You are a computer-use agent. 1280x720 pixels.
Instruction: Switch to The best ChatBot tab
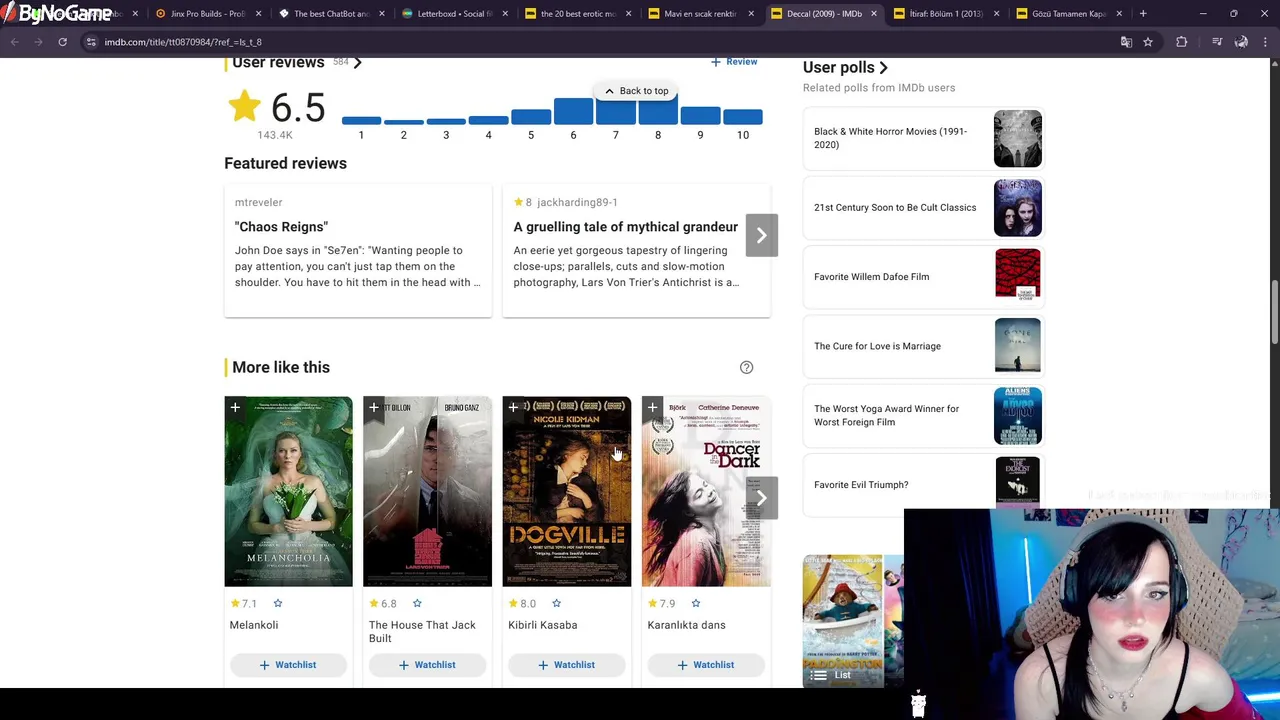coord(323,14)
